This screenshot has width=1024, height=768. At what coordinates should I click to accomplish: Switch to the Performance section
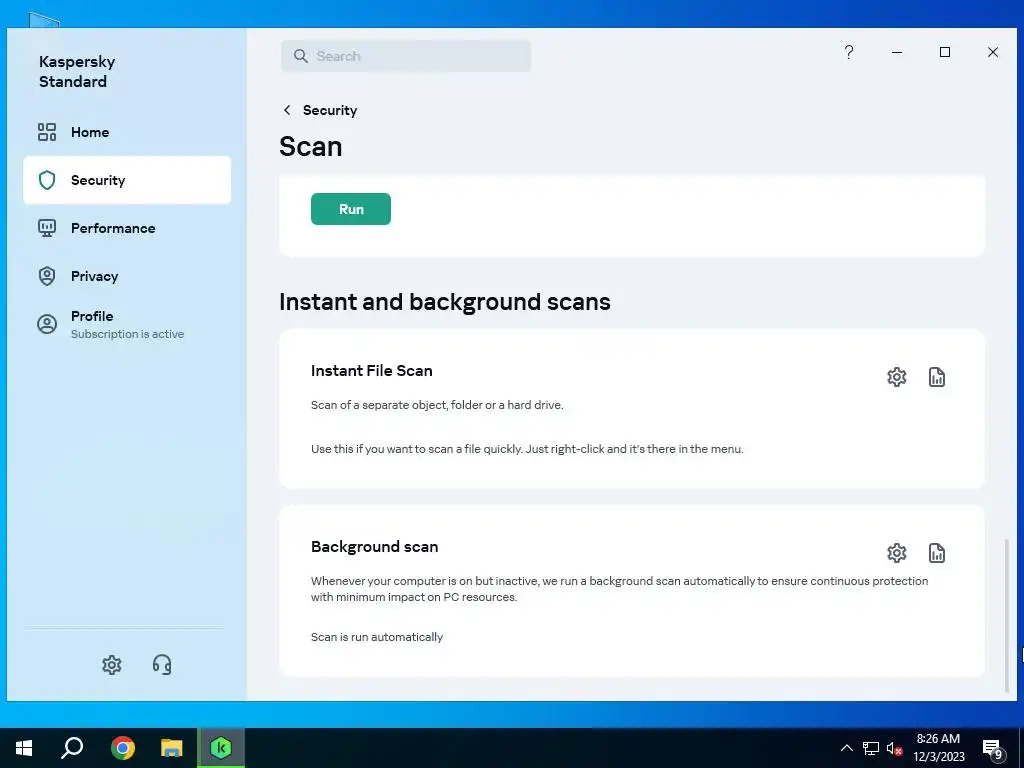click(127, 228)
